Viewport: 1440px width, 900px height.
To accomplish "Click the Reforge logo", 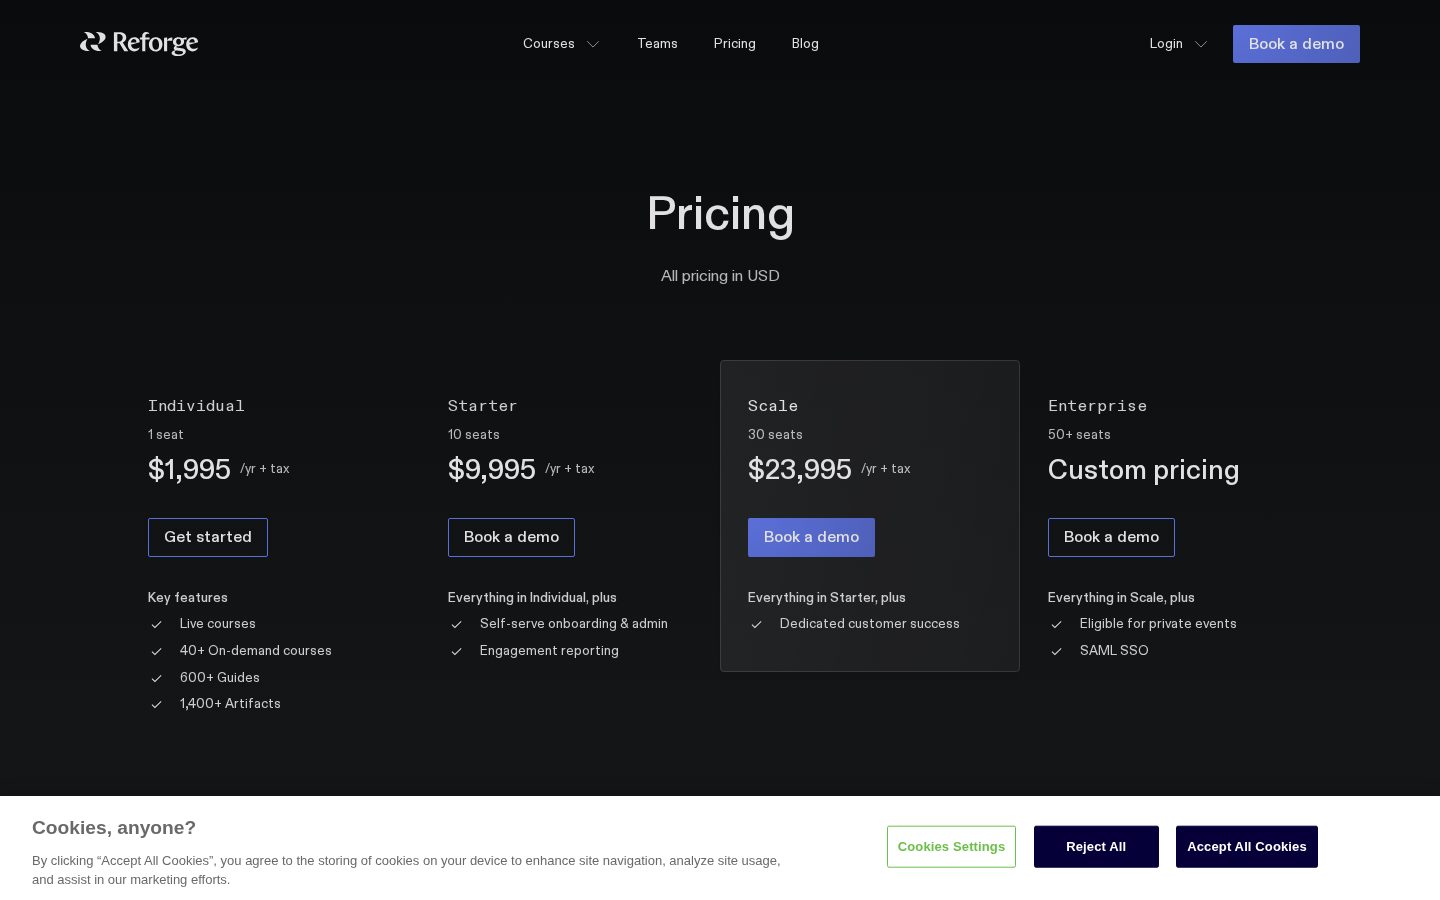I will 139,43.
